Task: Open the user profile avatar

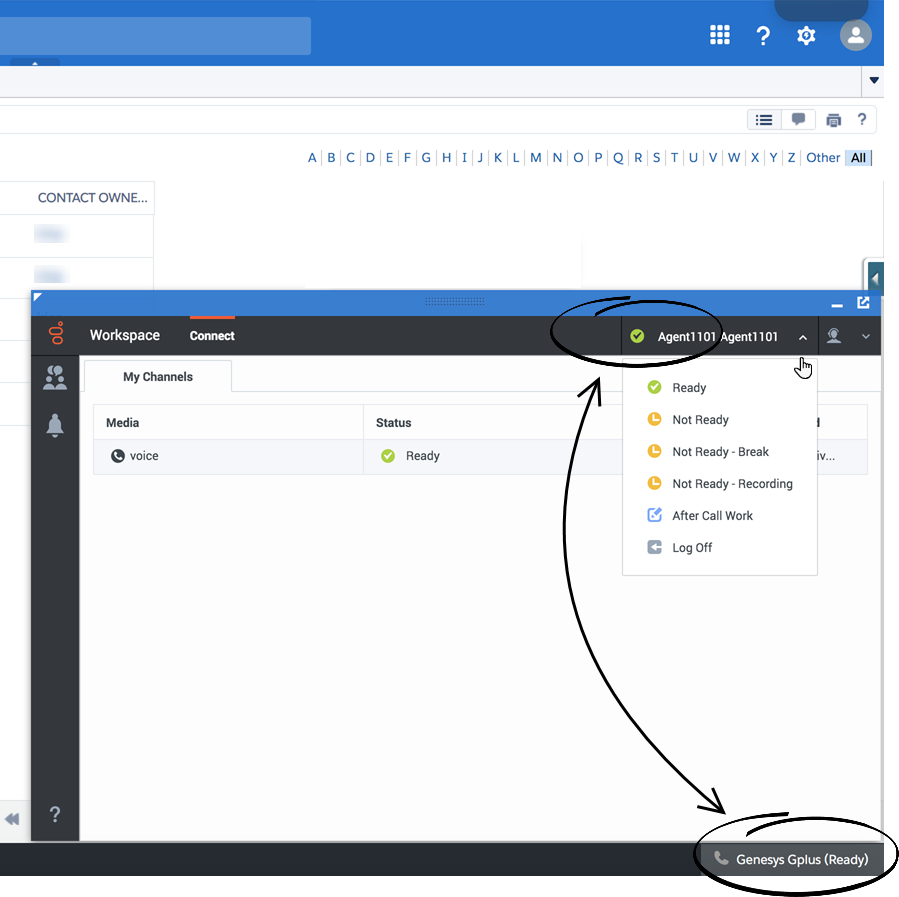Action: [x=855, y=36]
